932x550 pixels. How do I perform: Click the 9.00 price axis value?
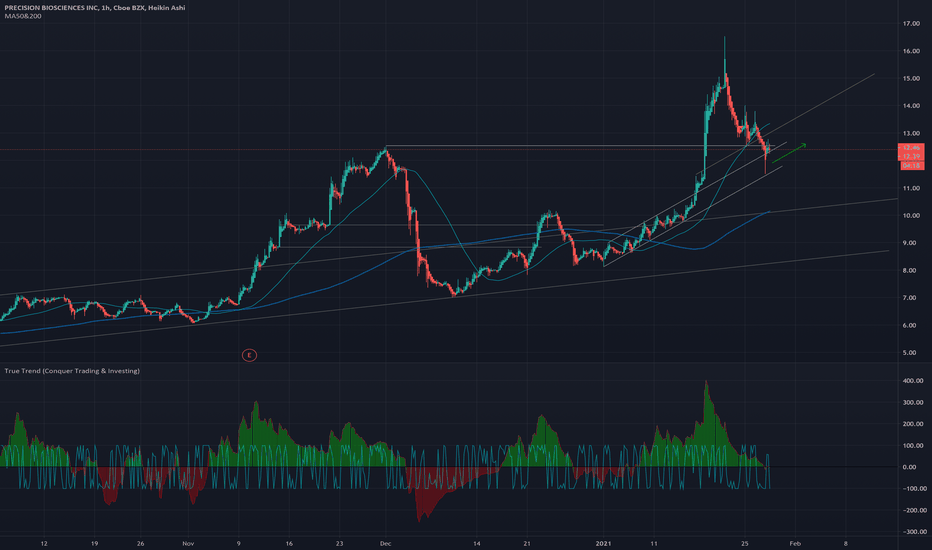click(909, 243)
